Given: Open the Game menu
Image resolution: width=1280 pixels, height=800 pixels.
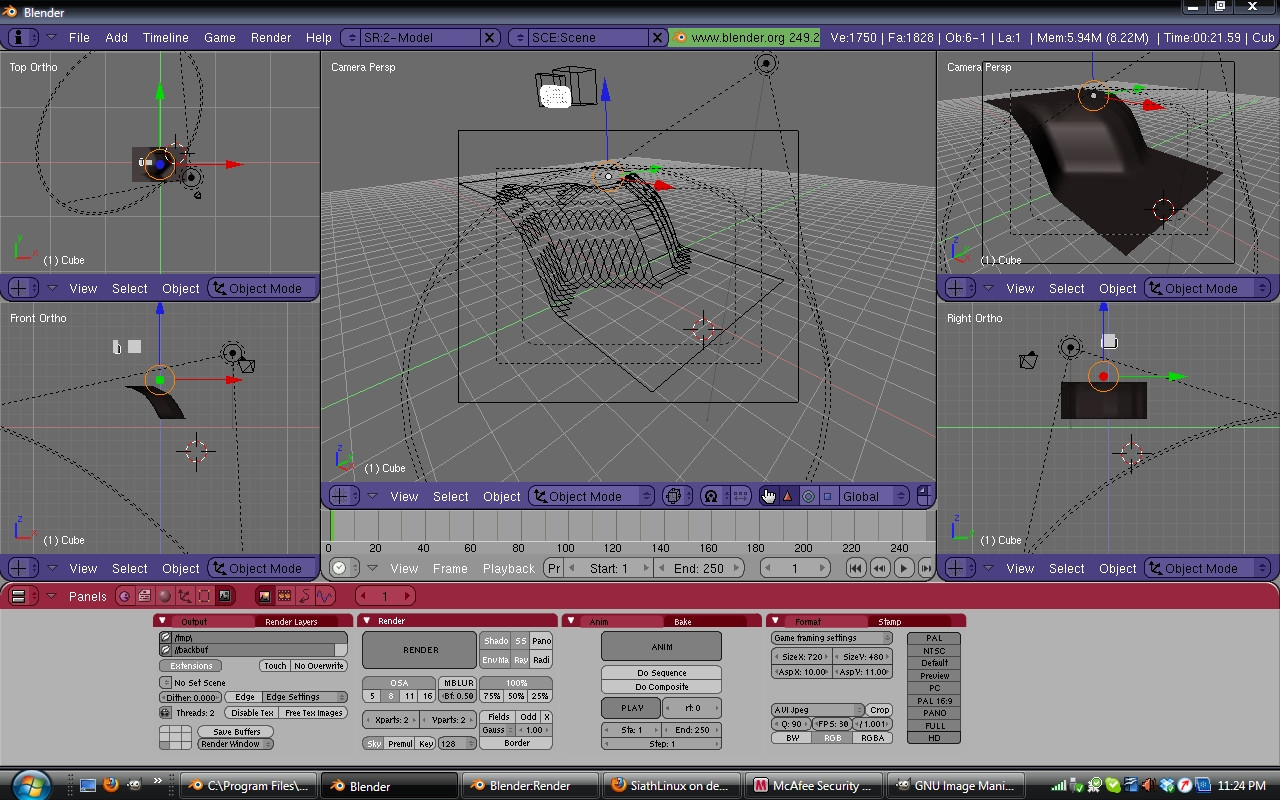Looking at the screenshot, I should (x=220, y=37).
